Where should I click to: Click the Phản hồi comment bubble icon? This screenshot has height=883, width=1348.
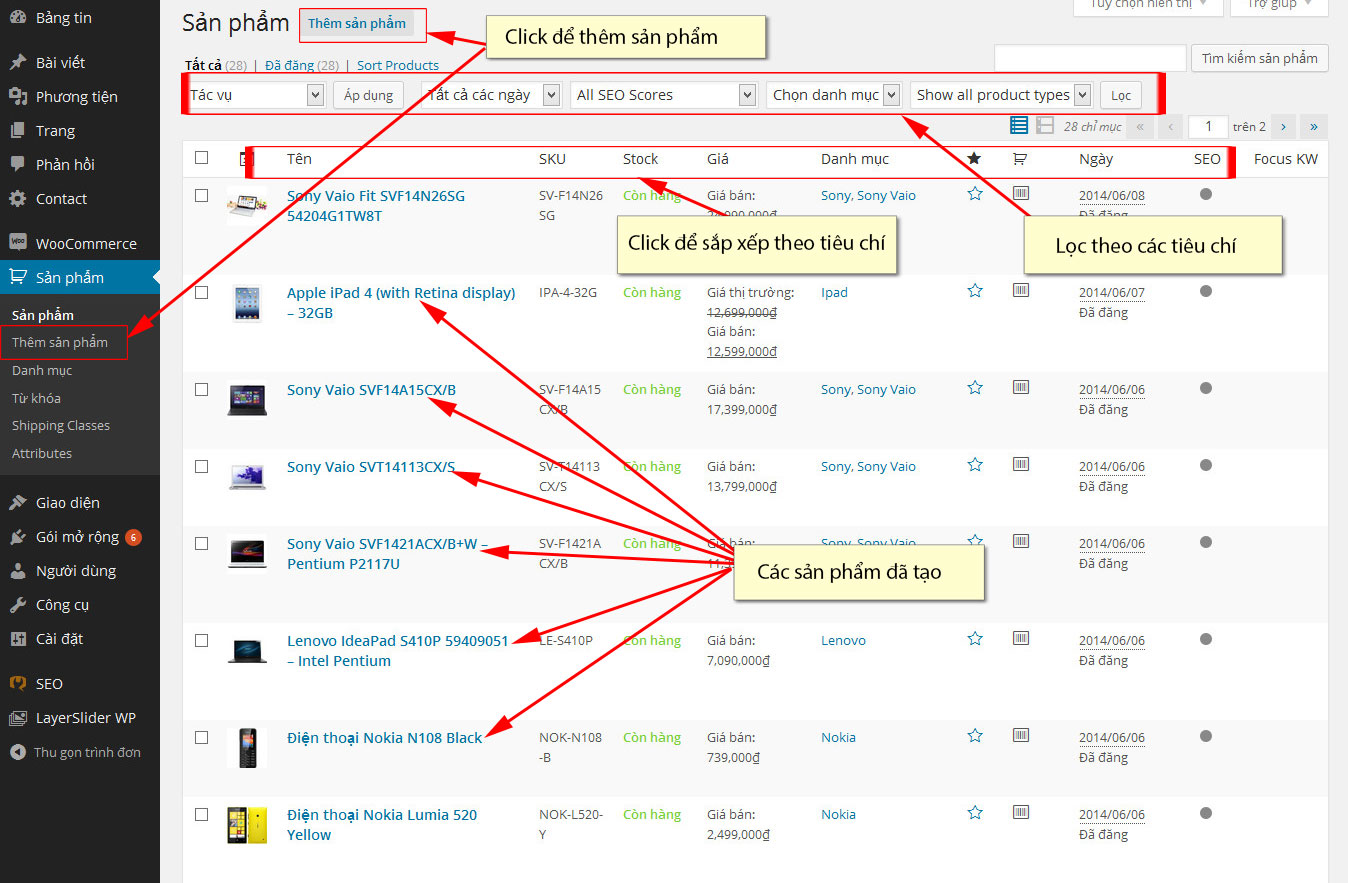coord(18,164)
